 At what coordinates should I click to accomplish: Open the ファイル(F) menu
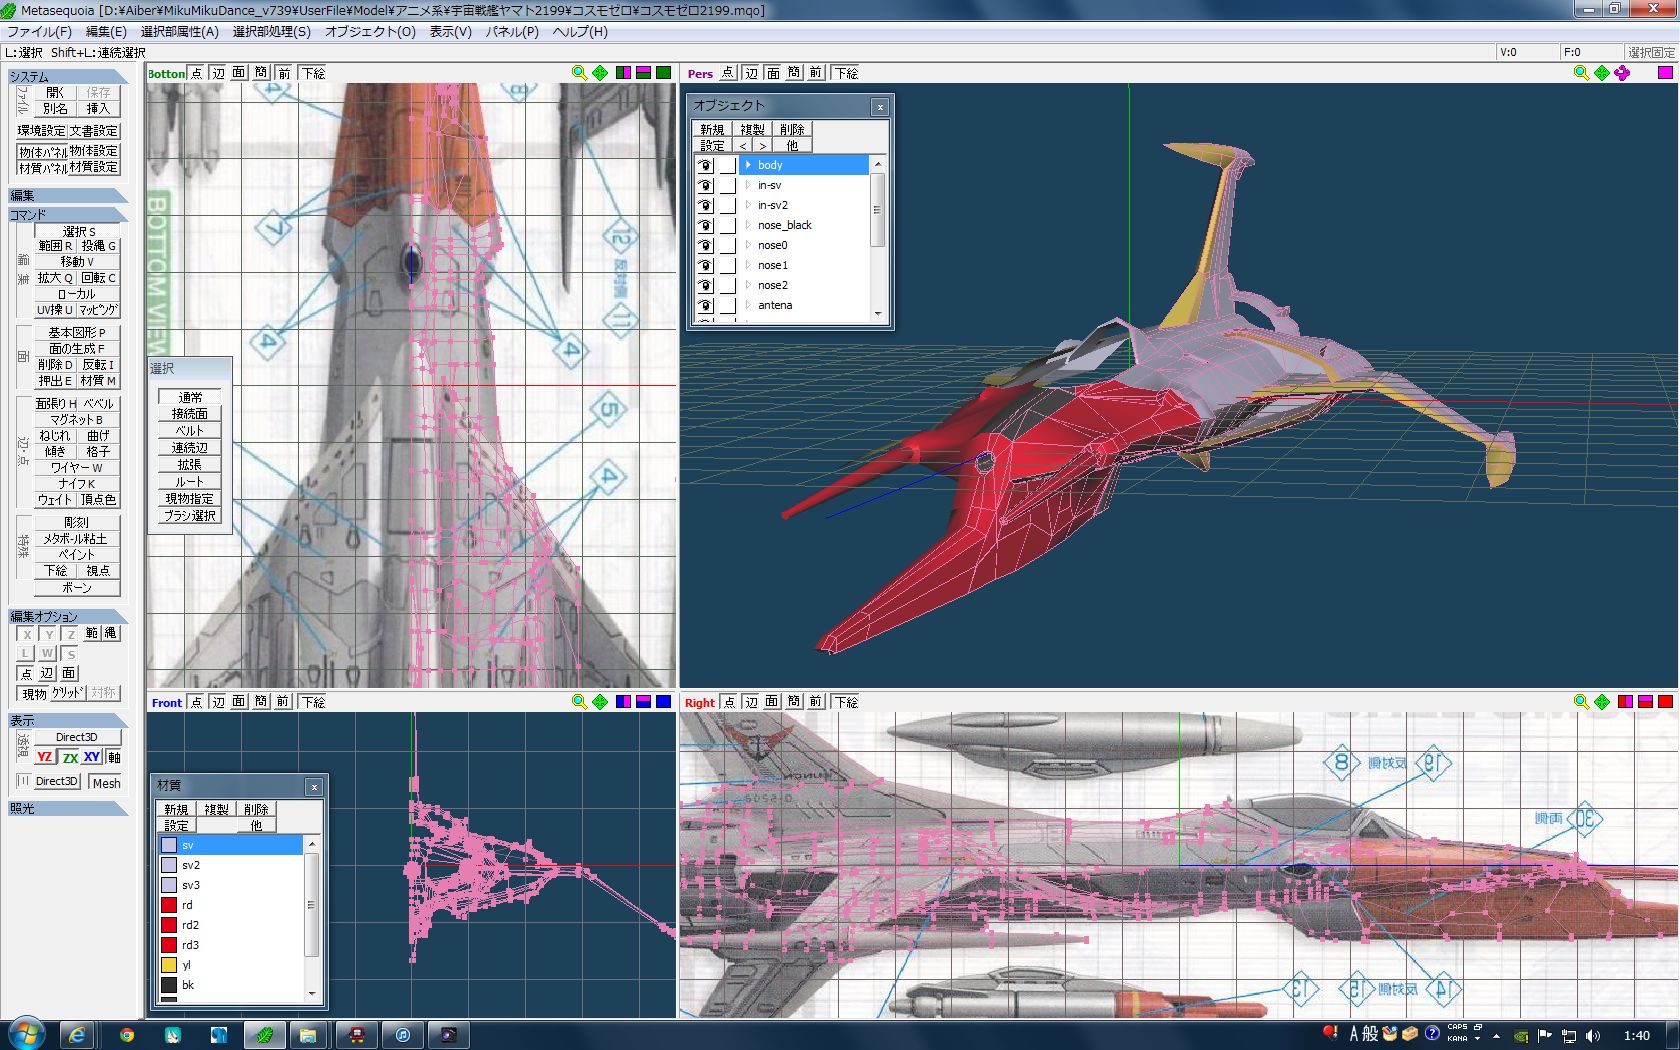(39, 31)
